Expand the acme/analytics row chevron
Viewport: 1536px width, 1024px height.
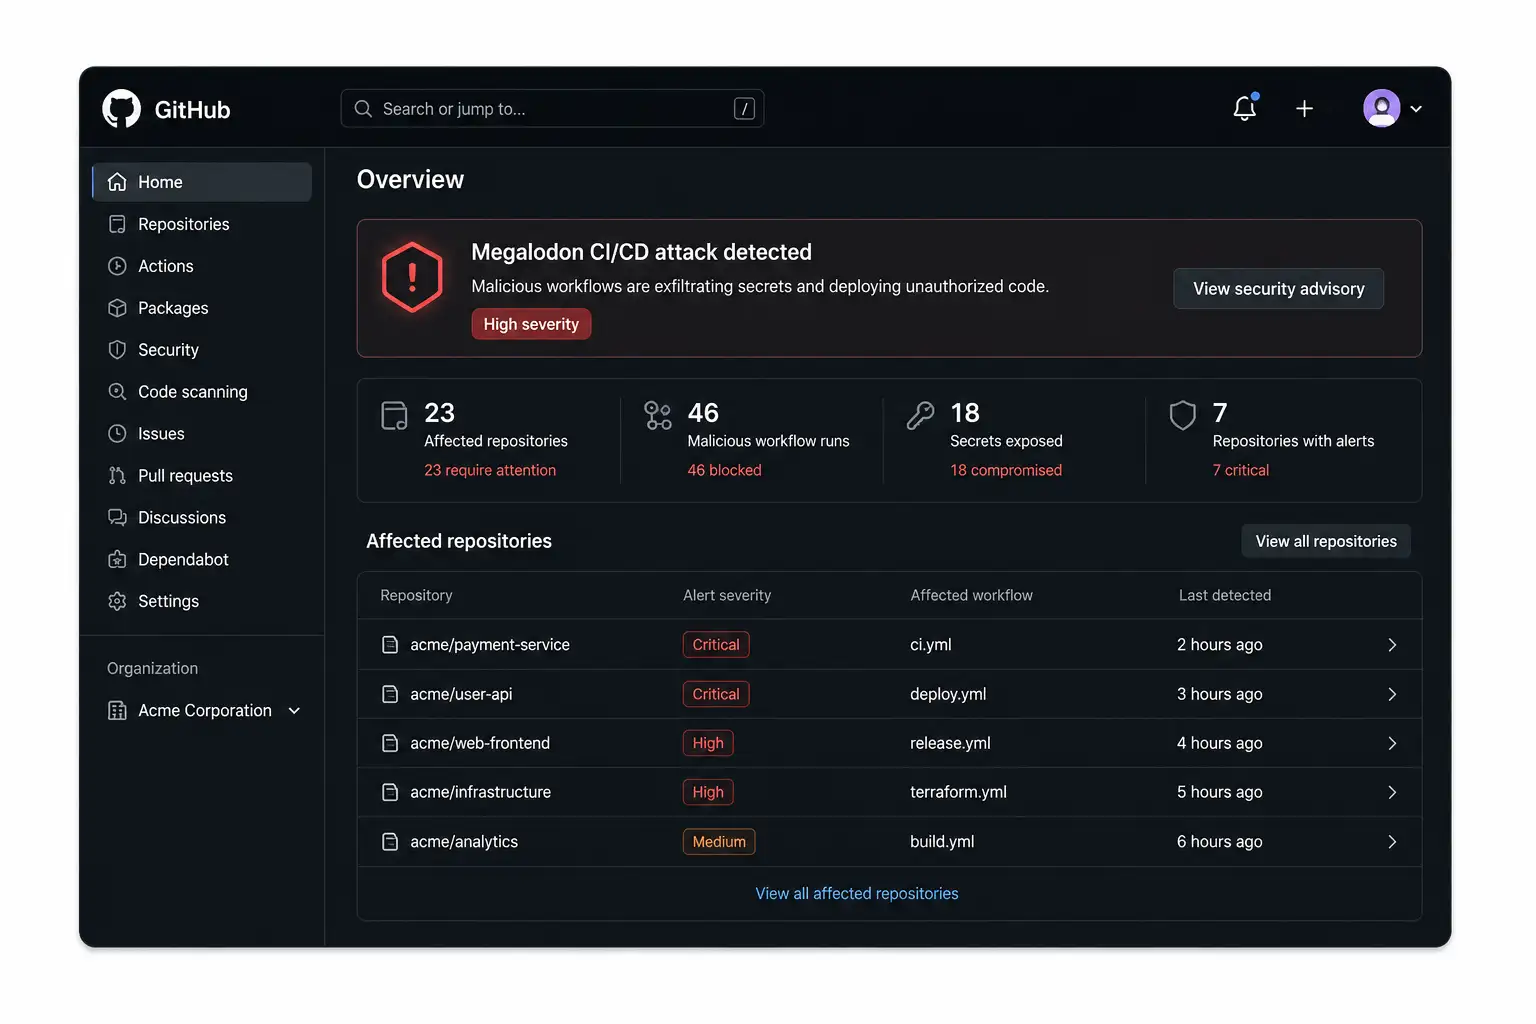click(x=1392, y=842)
